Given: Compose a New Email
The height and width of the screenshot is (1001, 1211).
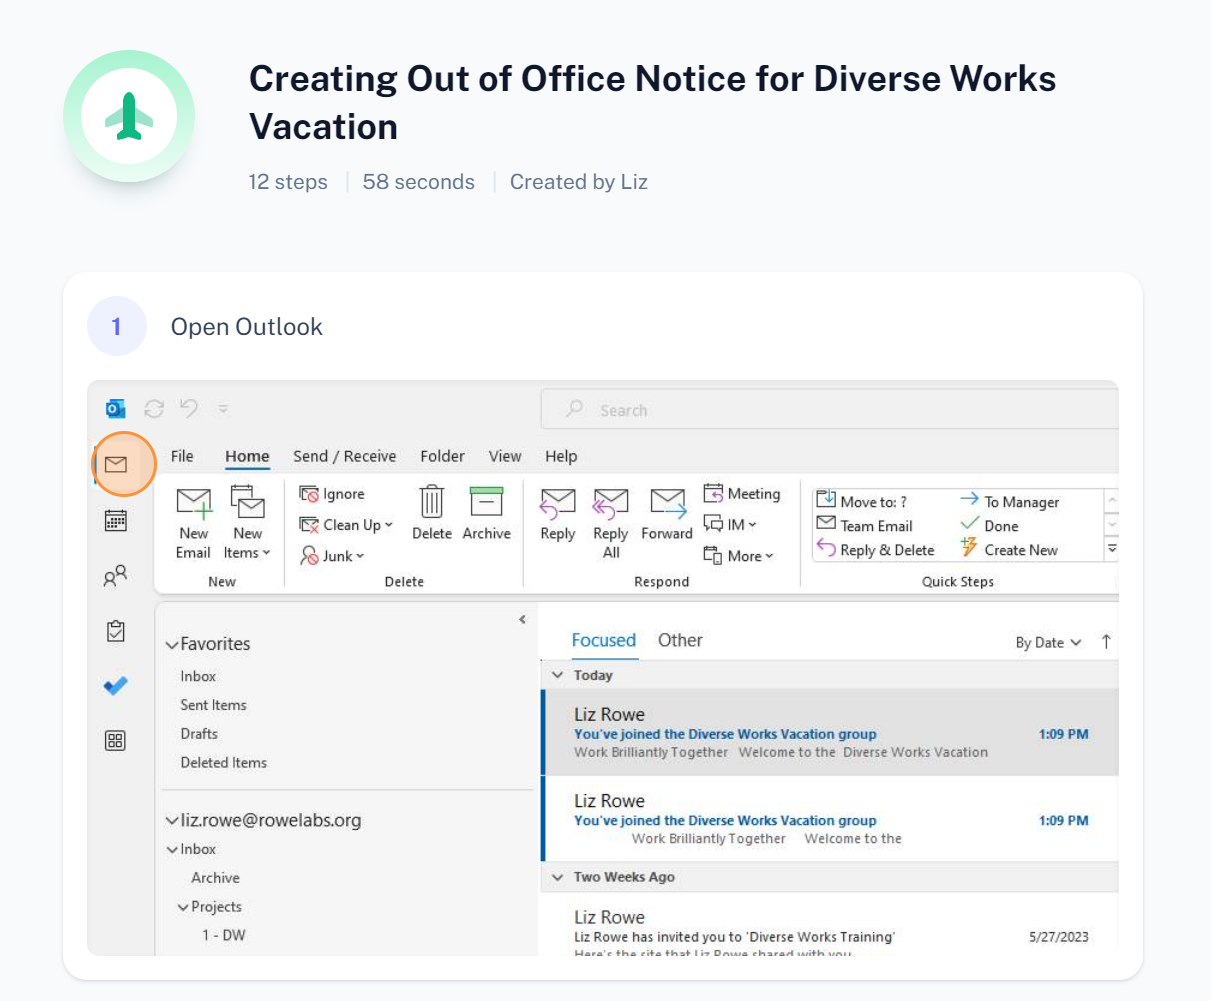Looking at the screenshot, I should (x=194, y=522).
